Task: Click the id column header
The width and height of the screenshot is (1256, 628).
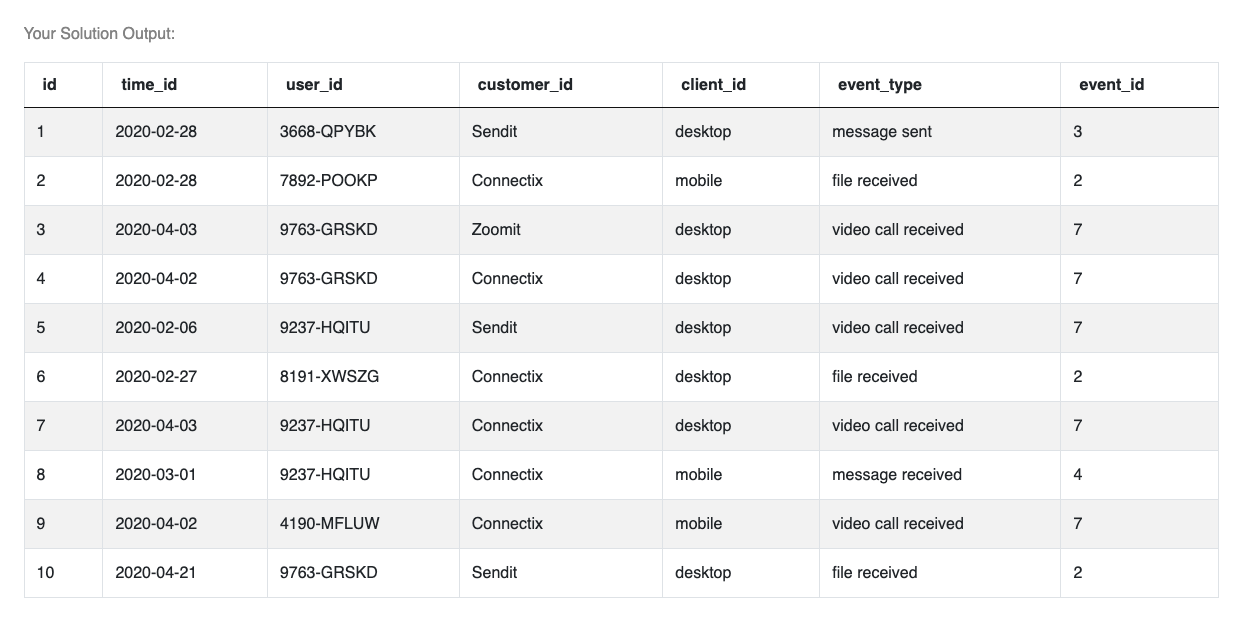Action: [x=49, y=85]
